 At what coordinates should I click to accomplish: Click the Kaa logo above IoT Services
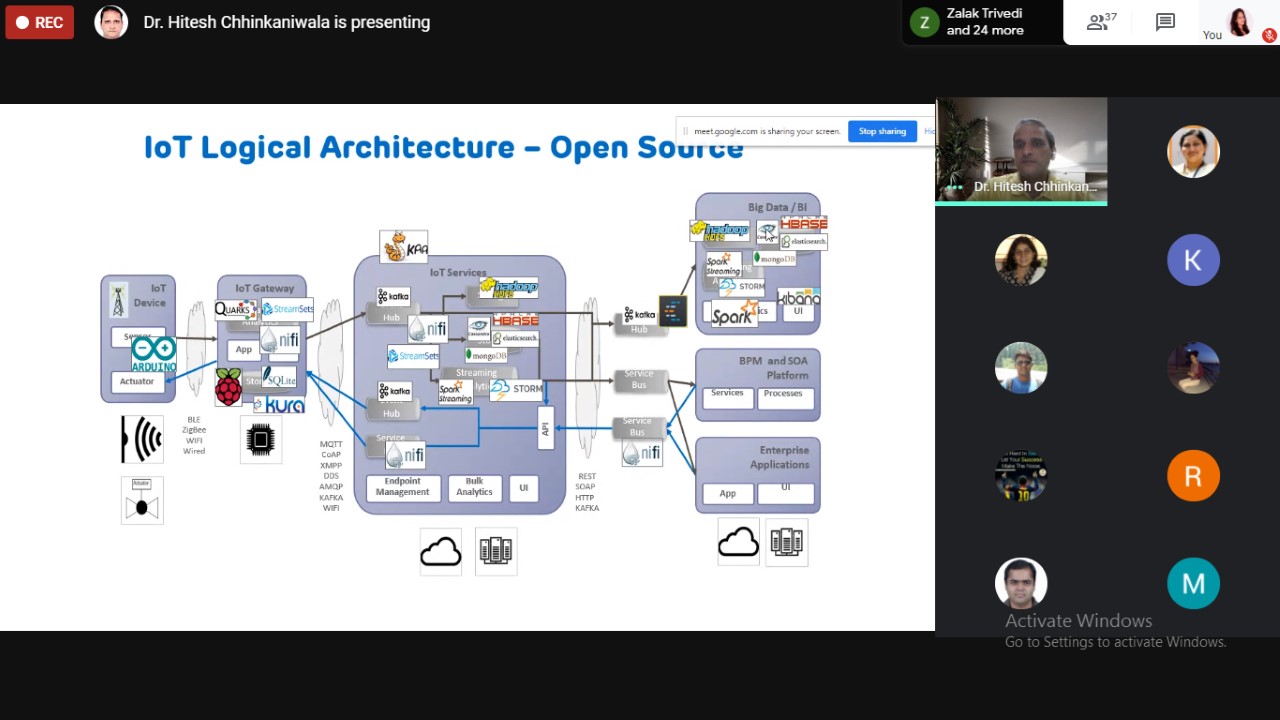pyautogui.click(x=404, y=246)
